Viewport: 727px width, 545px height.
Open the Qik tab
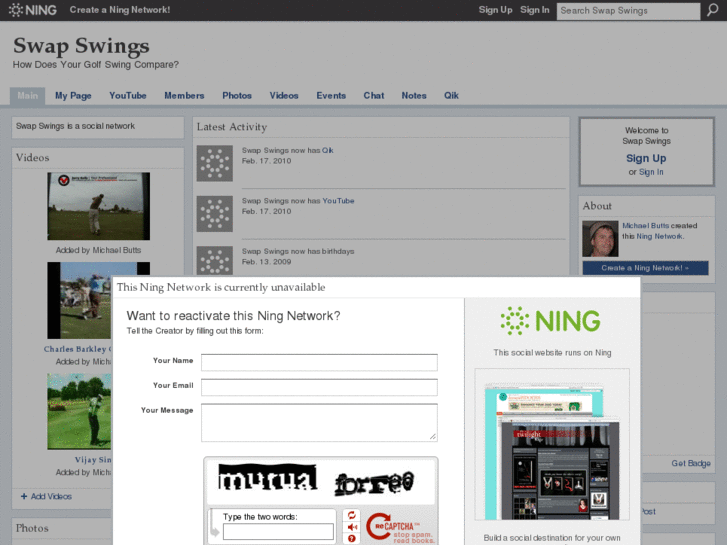pos(451,96)
